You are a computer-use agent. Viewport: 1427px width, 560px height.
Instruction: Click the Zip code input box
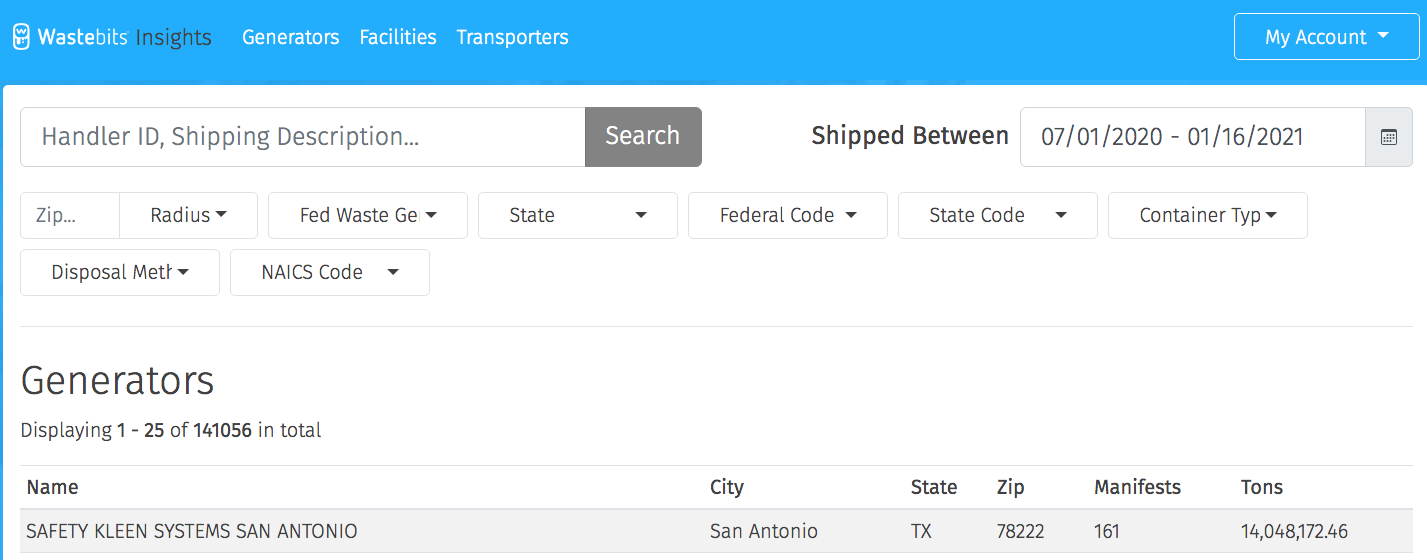(x=70, y=215)
